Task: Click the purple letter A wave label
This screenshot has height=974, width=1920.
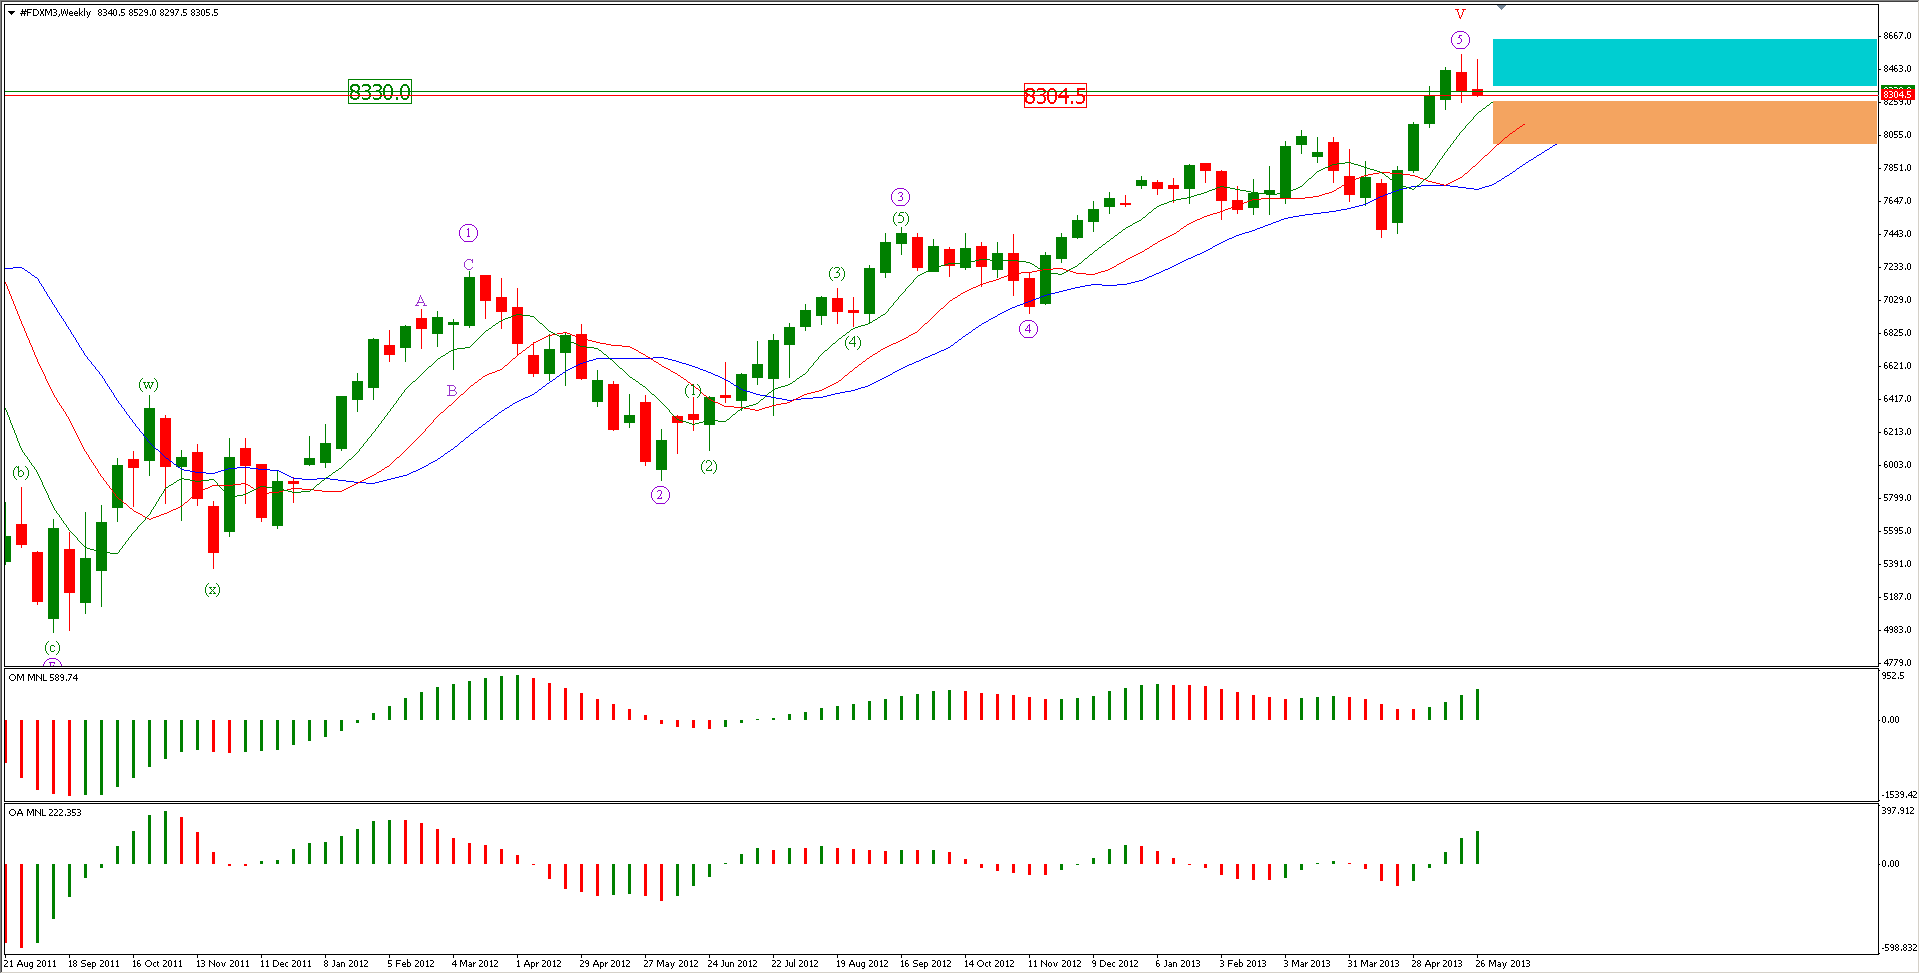Action: [x=420, y=301]
